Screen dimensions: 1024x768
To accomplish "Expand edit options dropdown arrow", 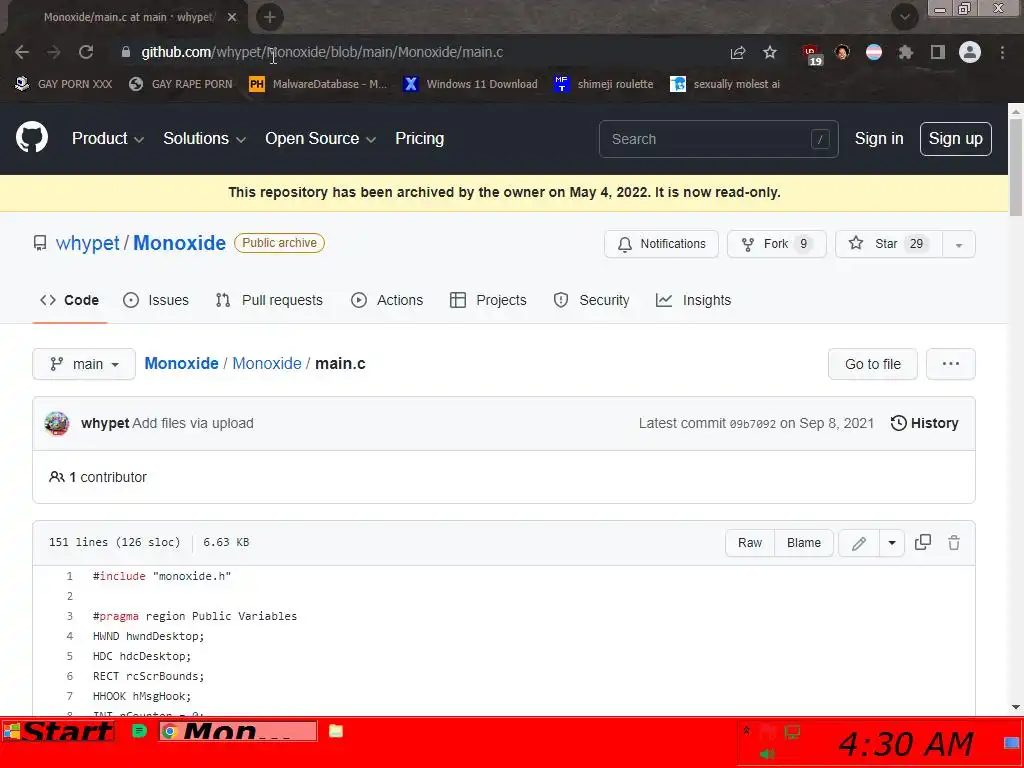I will point(891,543).
